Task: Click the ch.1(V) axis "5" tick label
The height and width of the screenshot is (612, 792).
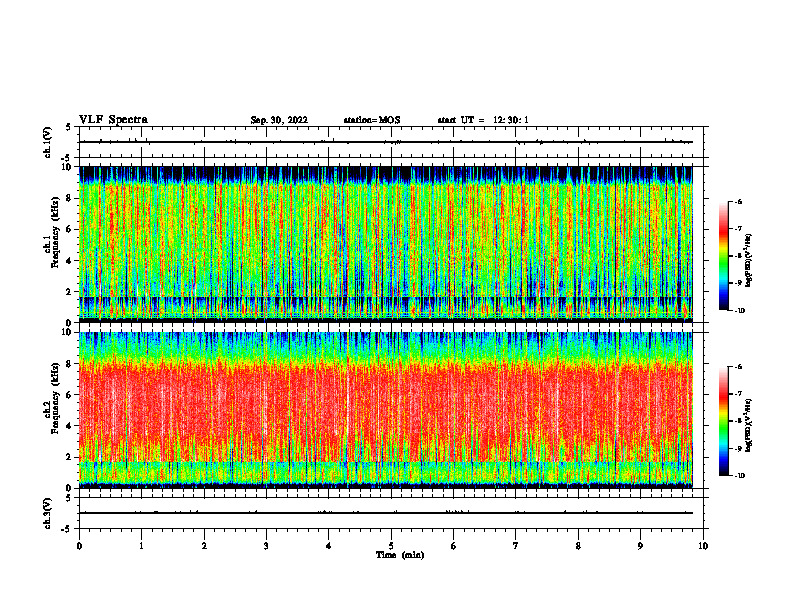Action: [x=69, y=127]
